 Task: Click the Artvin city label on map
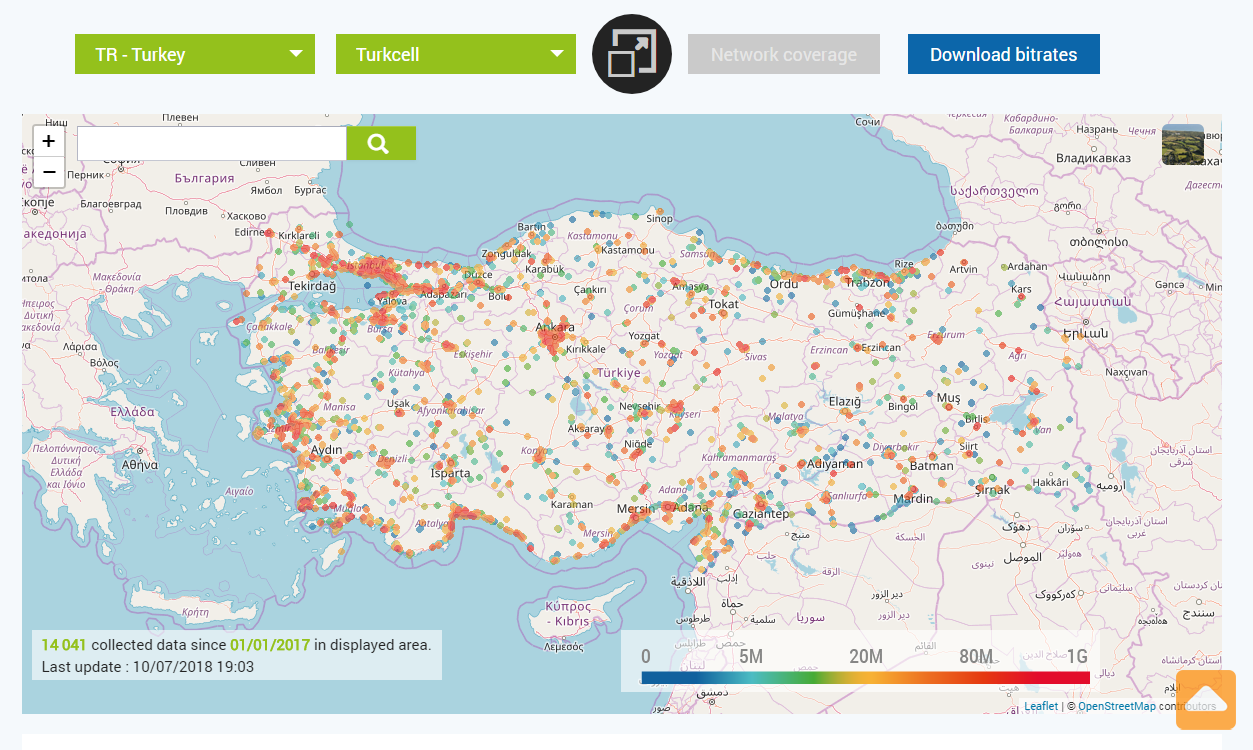(964, 269)
